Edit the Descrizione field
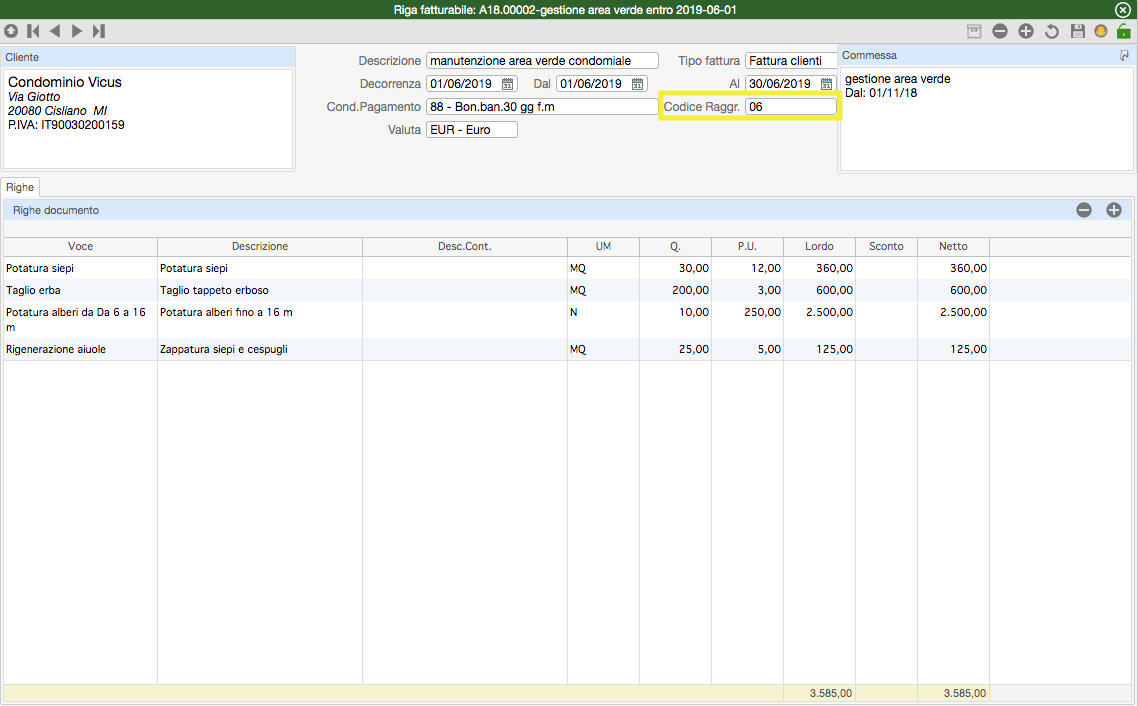Image resolution: width=1138 pixels, height=706 pixels. (x=542, y=61)
